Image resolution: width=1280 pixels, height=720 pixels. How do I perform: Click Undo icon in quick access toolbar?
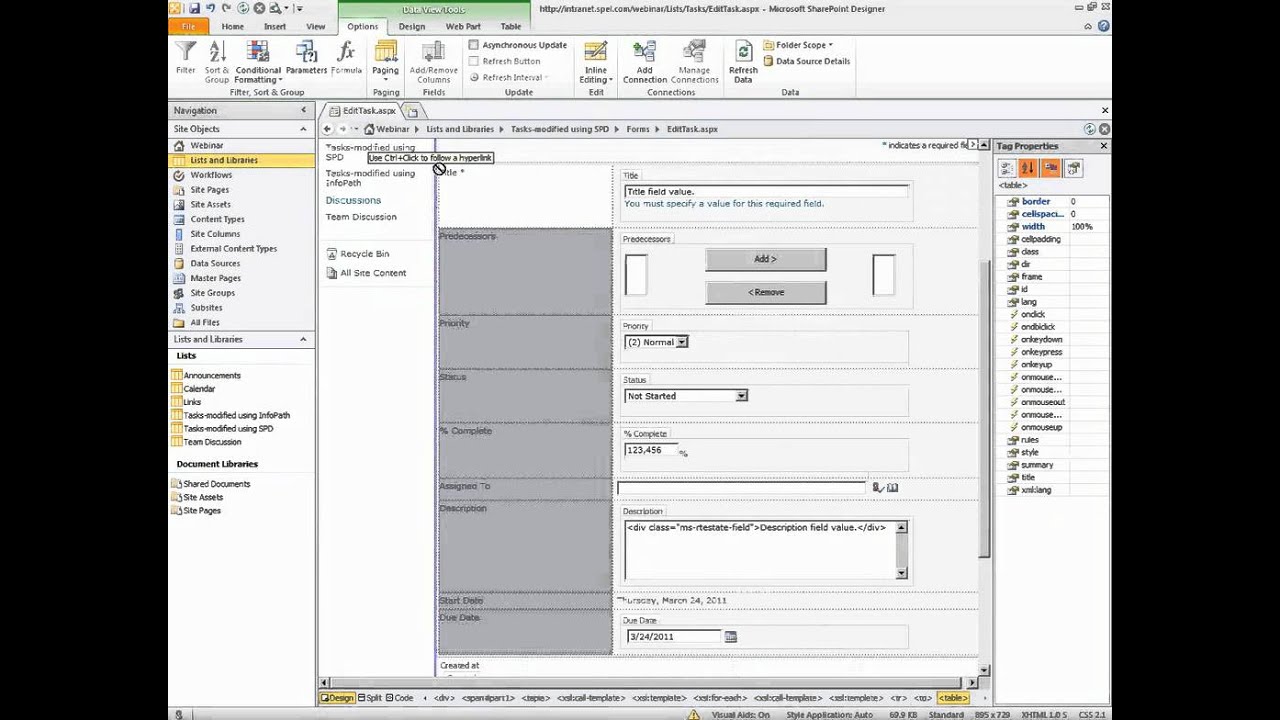point(210,8)
